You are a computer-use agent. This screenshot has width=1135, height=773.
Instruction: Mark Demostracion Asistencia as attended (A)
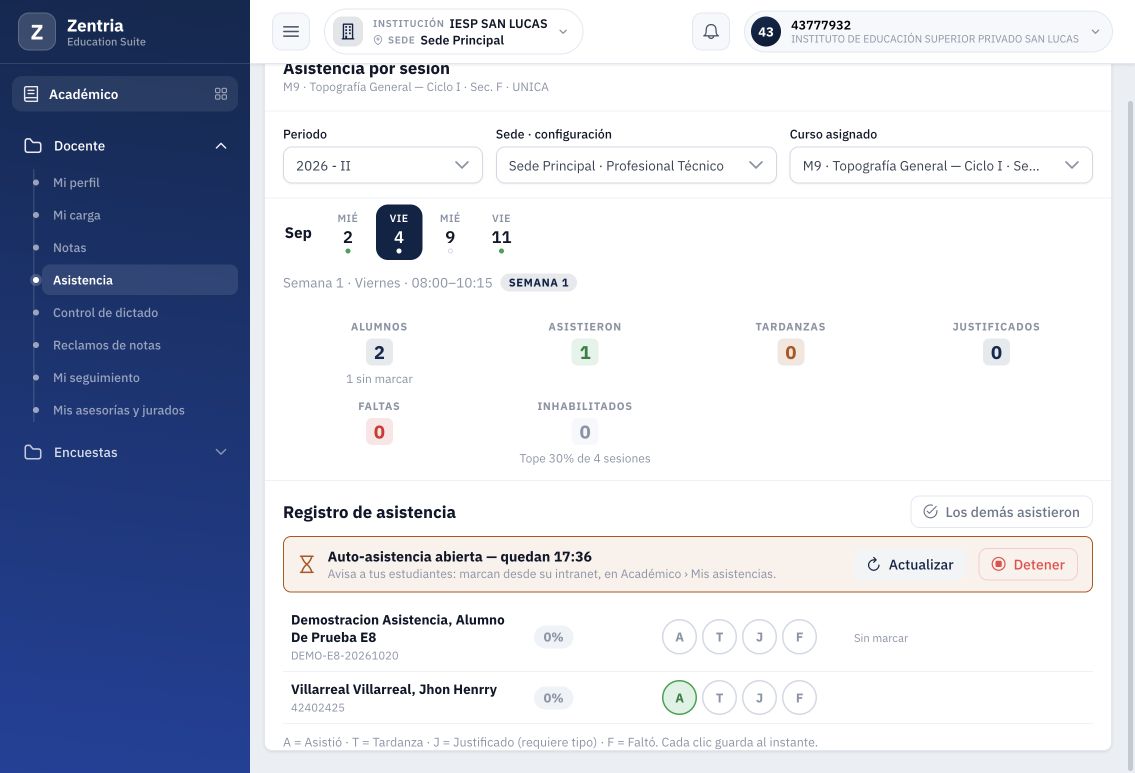679,637
